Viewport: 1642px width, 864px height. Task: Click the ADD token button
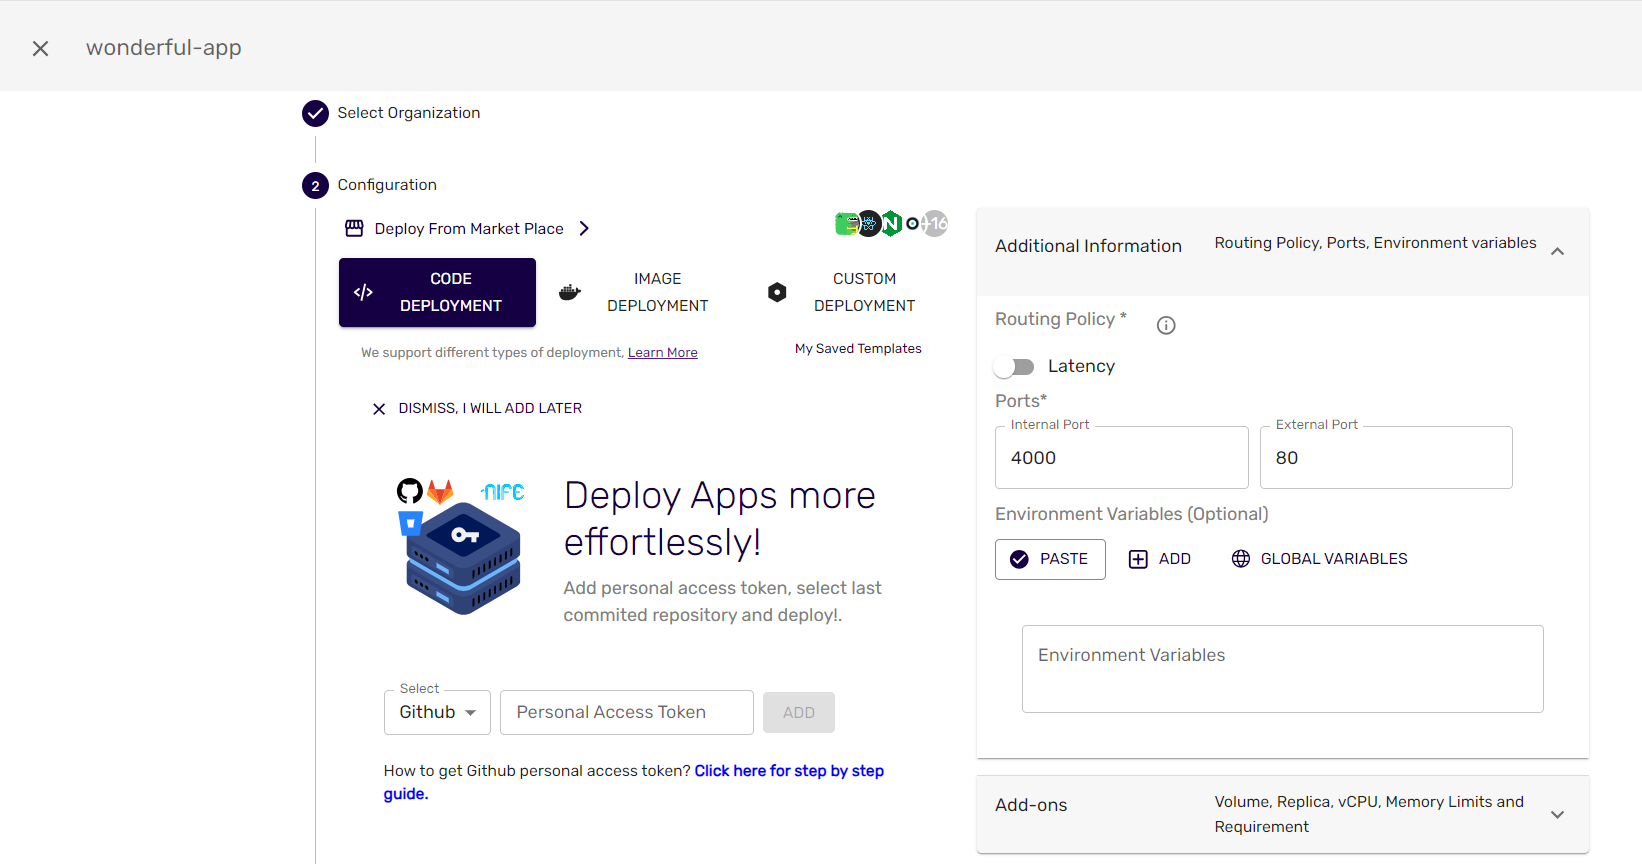(x=799, y=713)
